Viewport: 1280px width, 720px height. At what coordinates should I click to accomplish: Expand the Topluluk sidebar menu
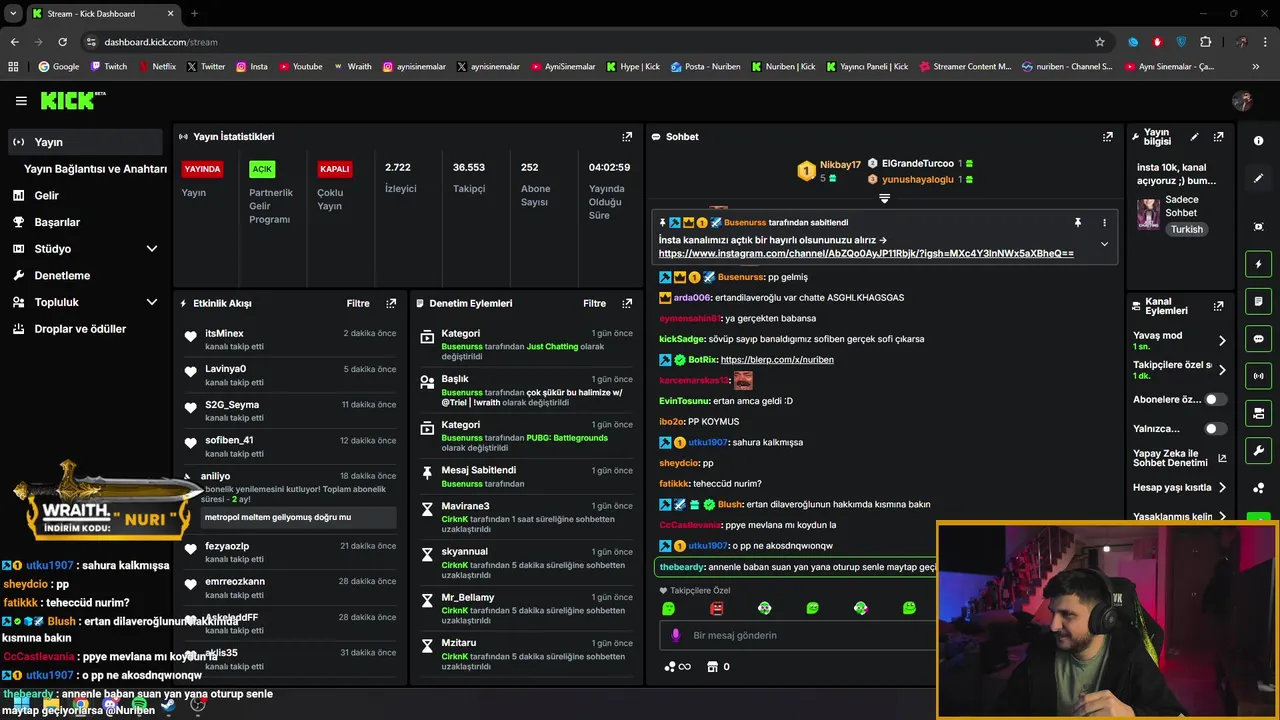point(152,302)
